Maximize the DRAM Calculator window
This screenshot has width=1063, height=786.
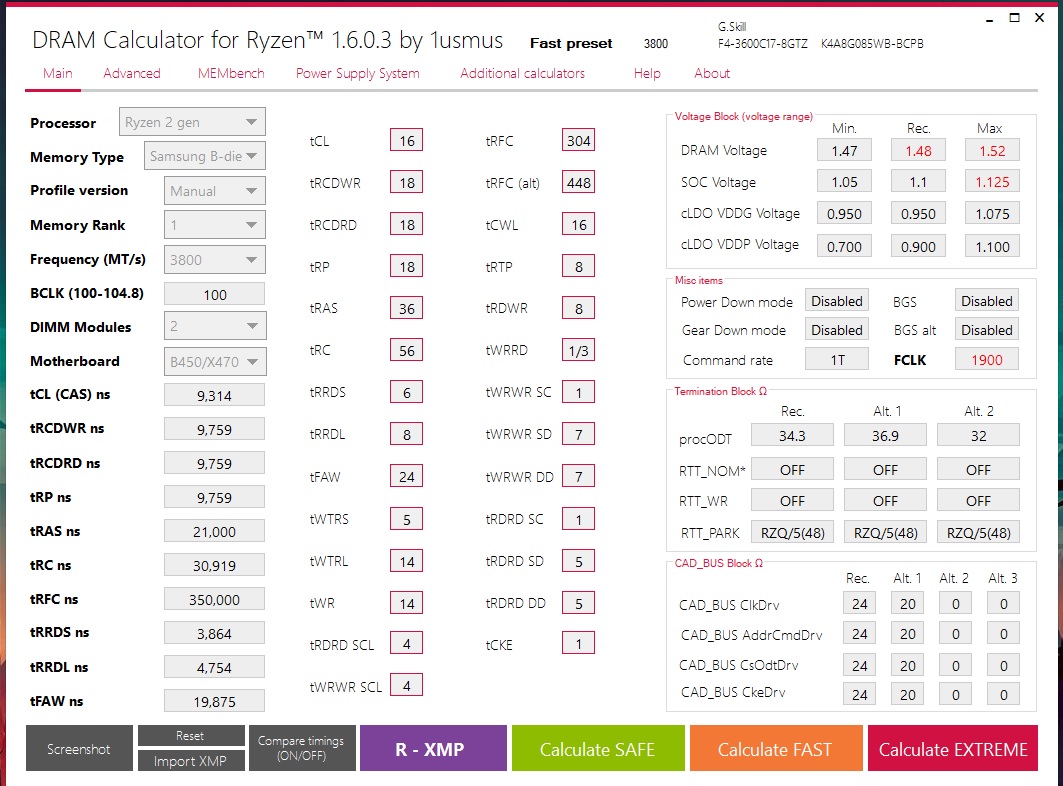(x=1014, y=18)
